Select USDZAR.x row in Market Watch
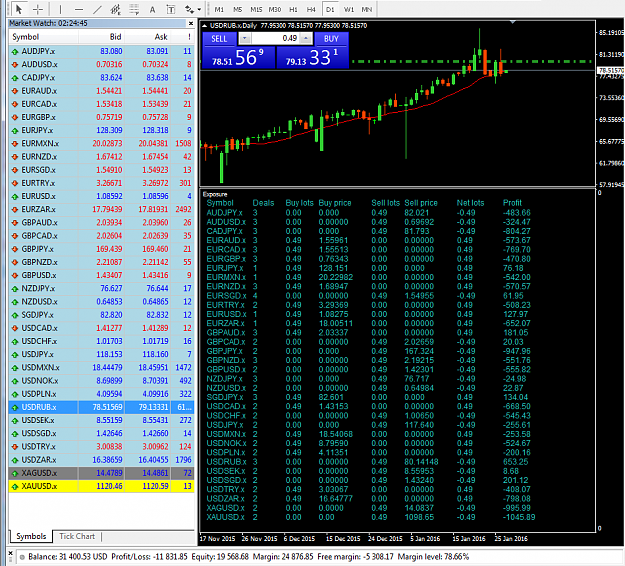Viewport: 625px width, 566px height. [102, 460]
